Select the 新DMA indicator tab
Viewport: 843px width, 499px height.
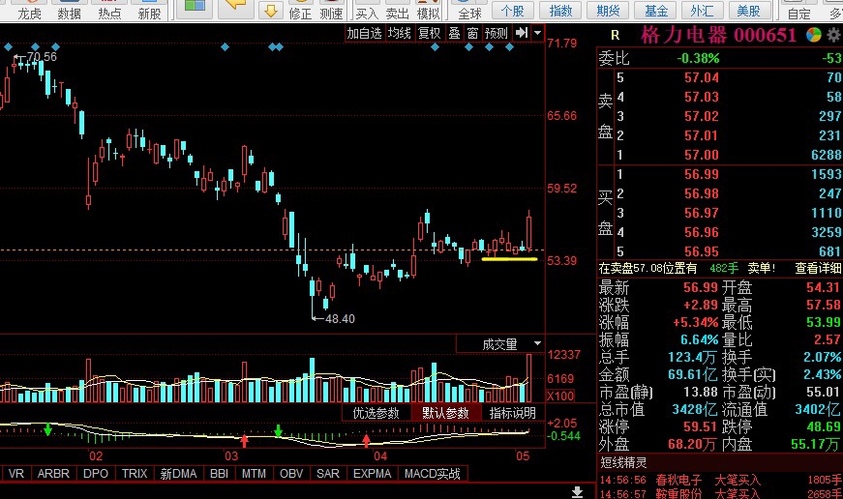pos(178,474)
